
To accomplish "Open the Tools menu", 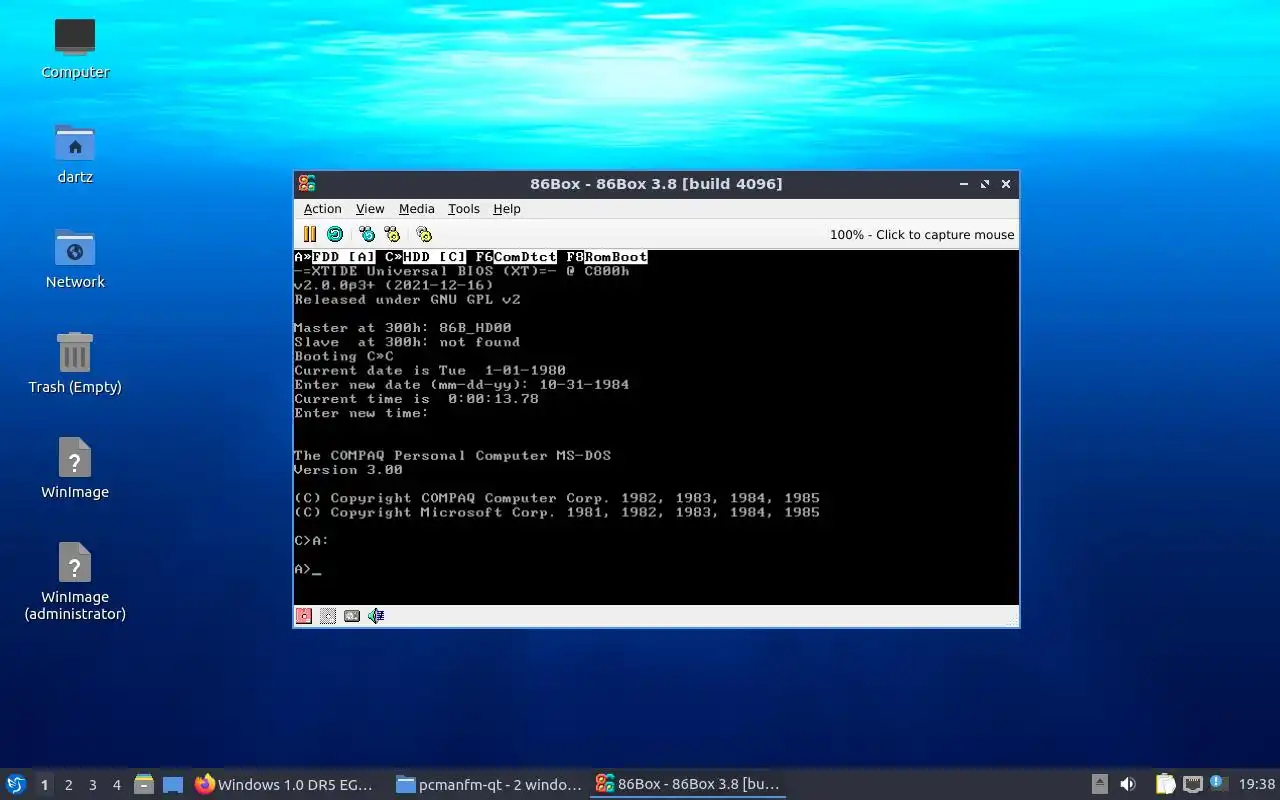I will pos(463,209).
